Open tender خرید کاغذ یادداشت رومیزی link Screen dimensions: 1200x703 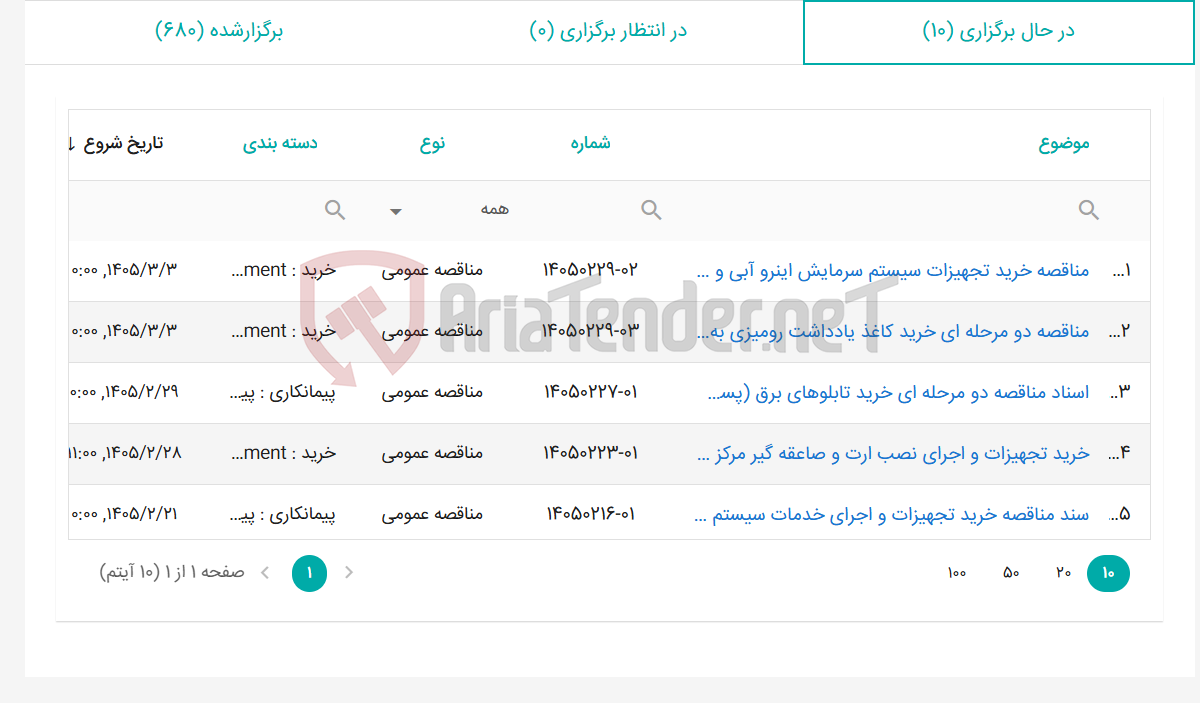891,331
